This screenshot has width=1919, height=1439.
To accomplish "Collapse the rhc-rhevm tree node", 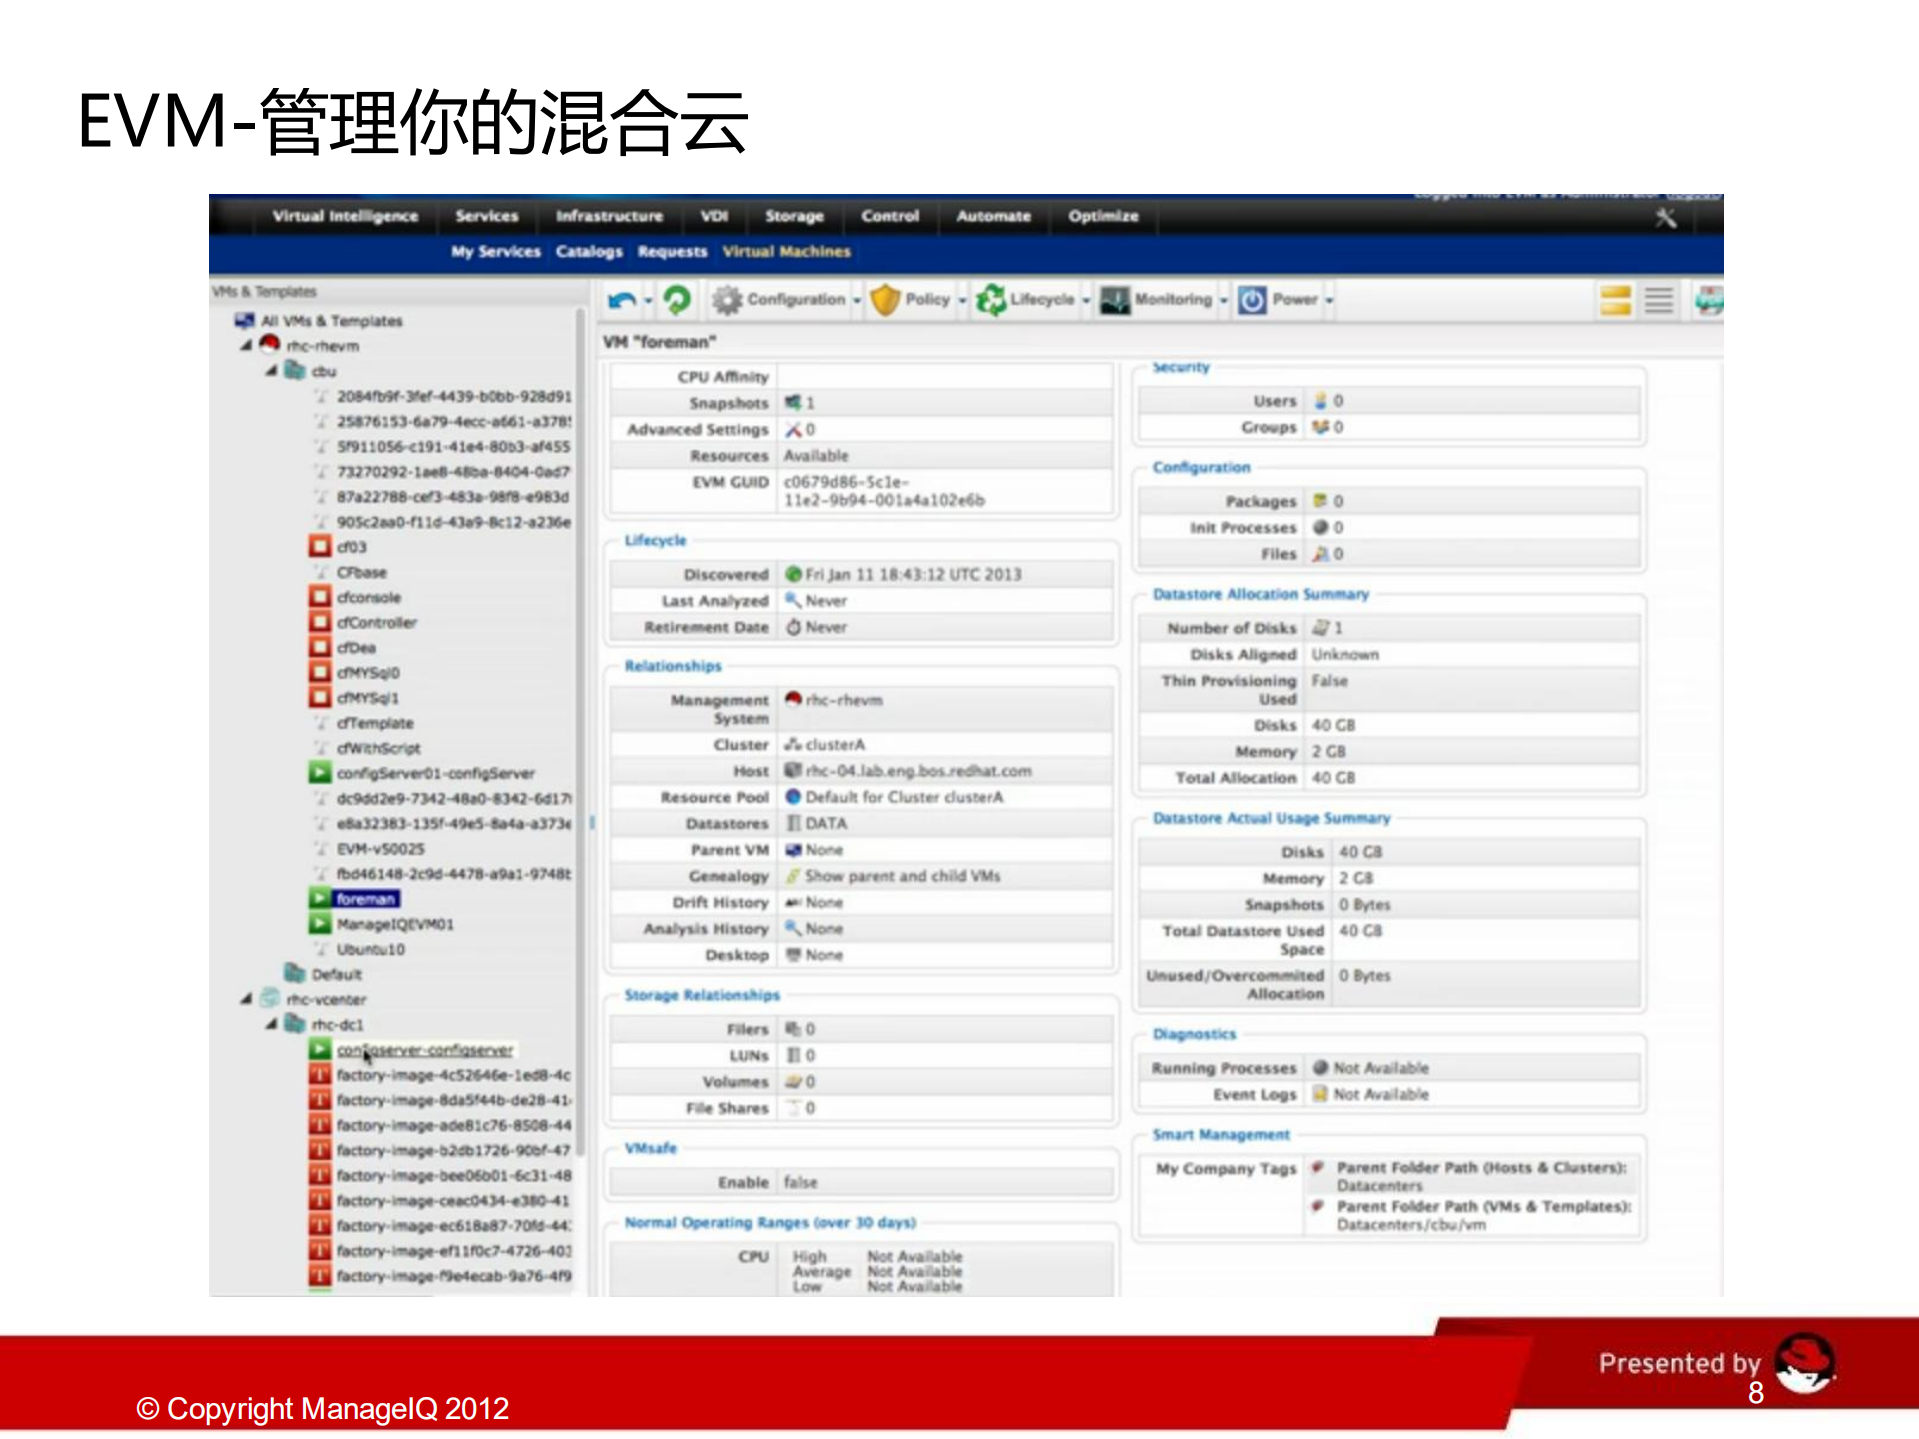I will [243, 345].
